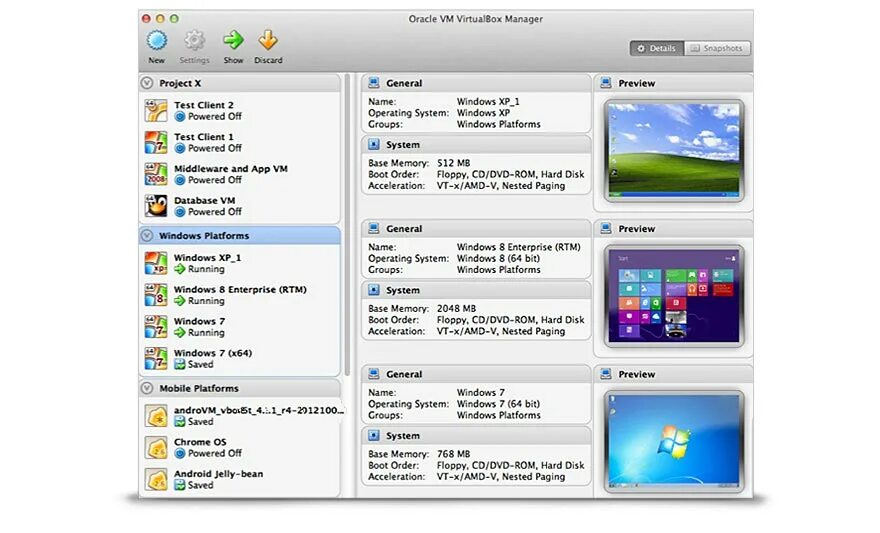The width and height of the screenshot is (880, 533).
Task: Select the 'Windows Platforms' group header text
Action: coord(204,236)
